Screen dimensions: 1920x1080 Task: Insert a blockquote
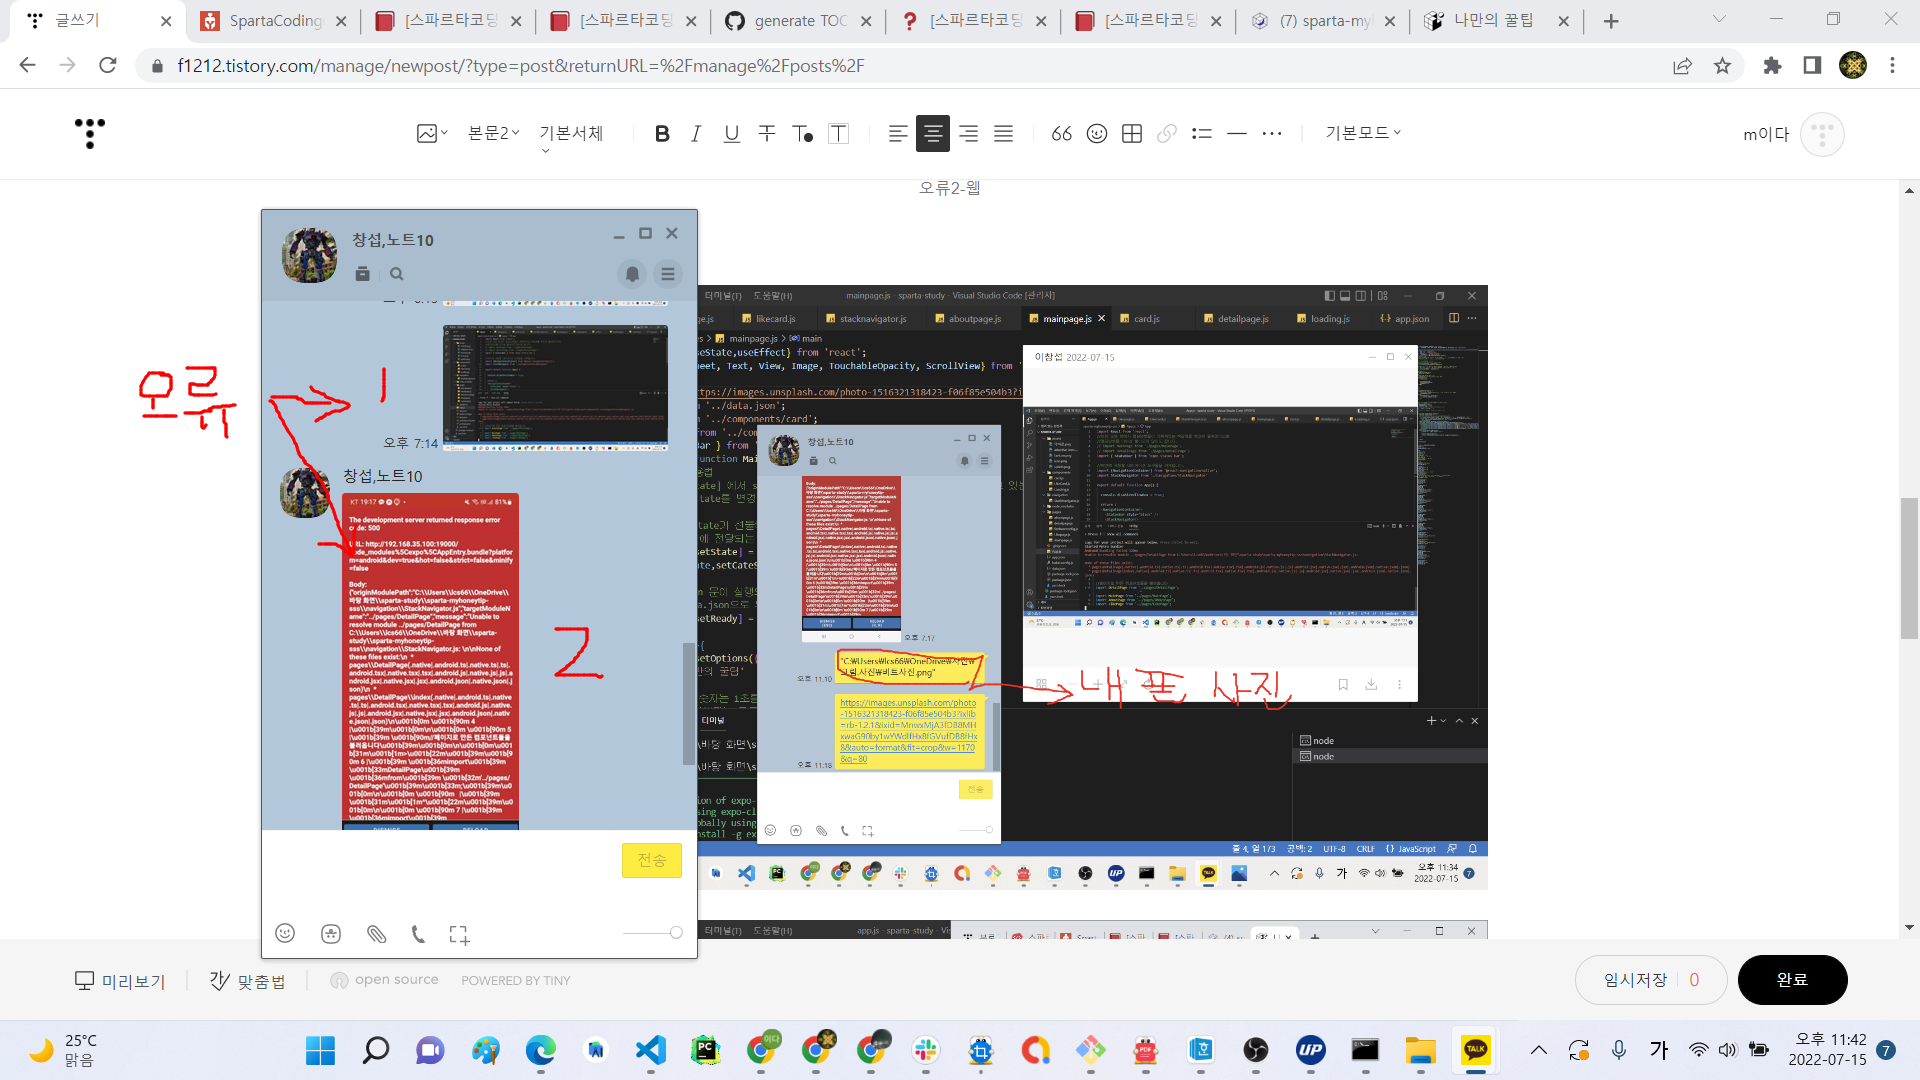click(x=1062, y=133)
